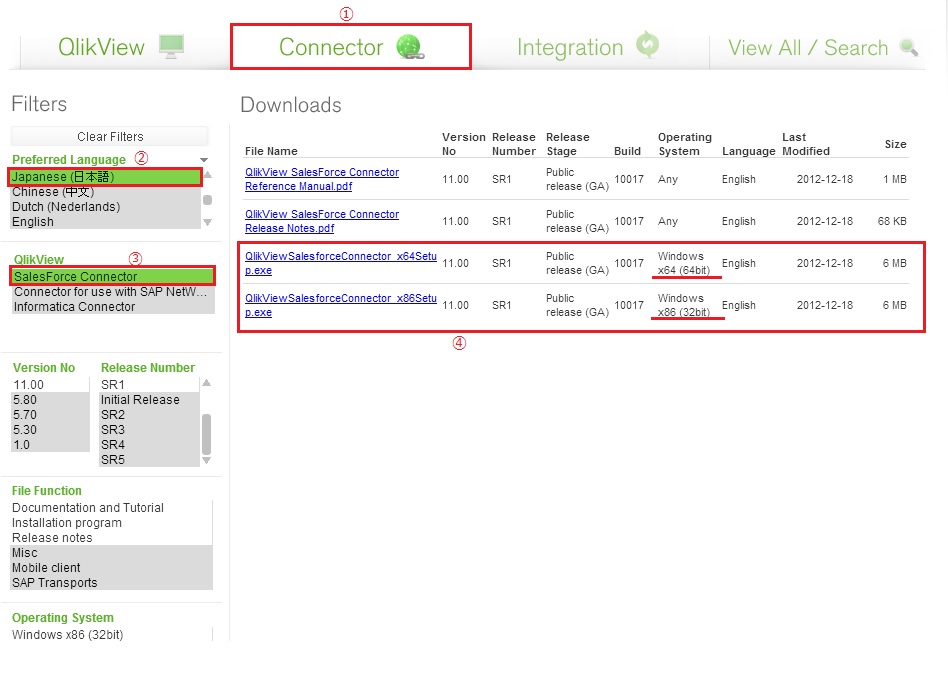This screenshot has height=686, width=948.
Task: Click Windows x86 (32bit) cell in Downloads table
Action: coord(684,305)
